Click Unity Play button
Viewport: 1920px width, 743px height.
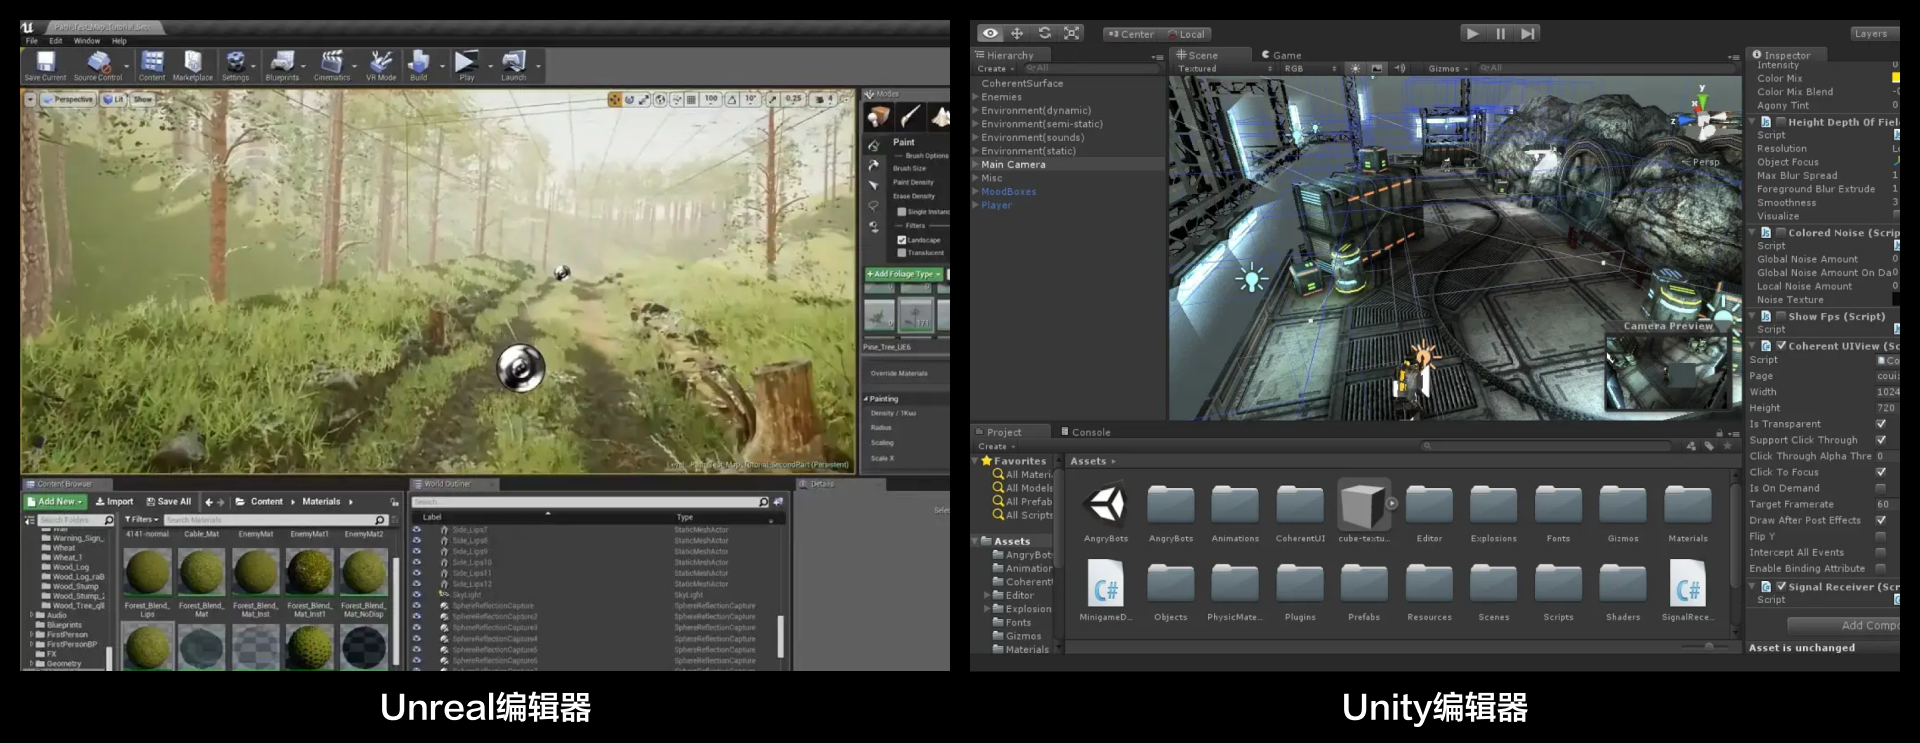(1472, 34)
